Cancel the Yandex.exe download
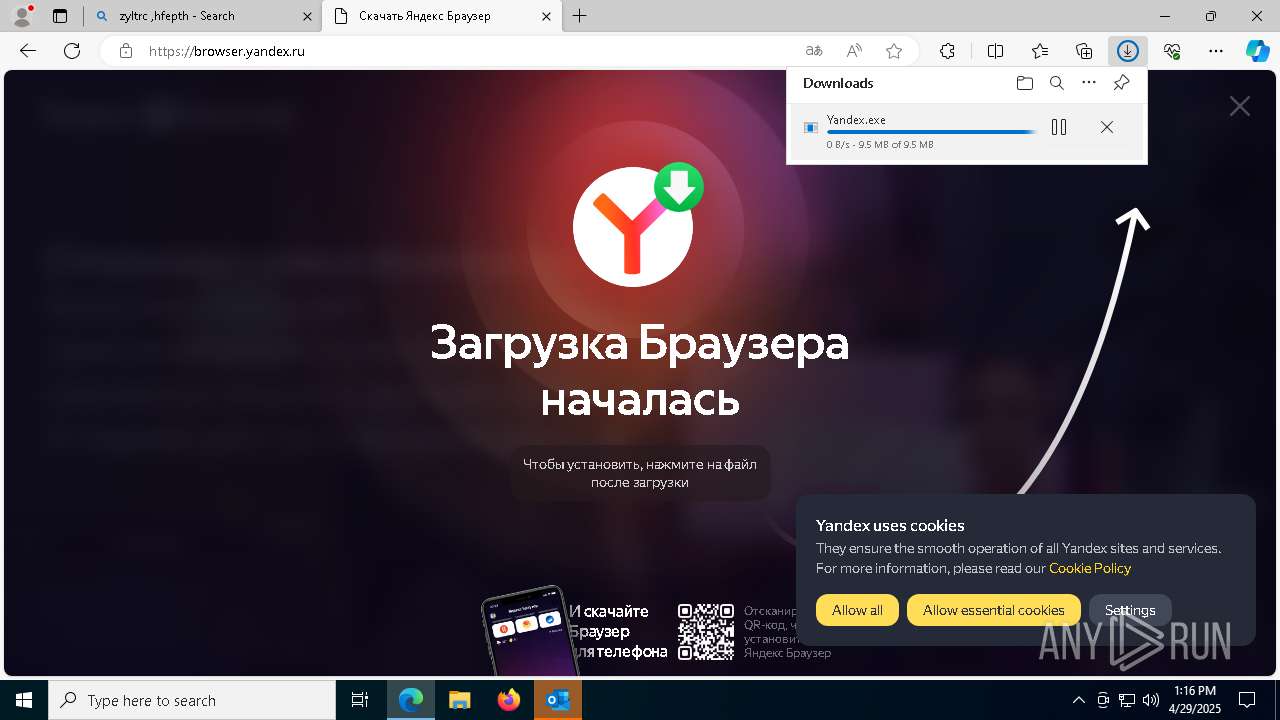The height and width of the screenshot is (720, 1280). [x=1107, y=127]
